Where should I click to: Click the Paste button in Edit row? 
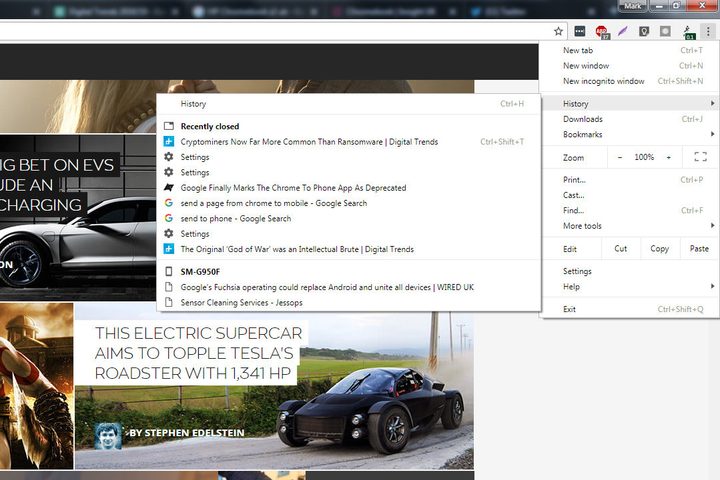[x=699, y=248]
